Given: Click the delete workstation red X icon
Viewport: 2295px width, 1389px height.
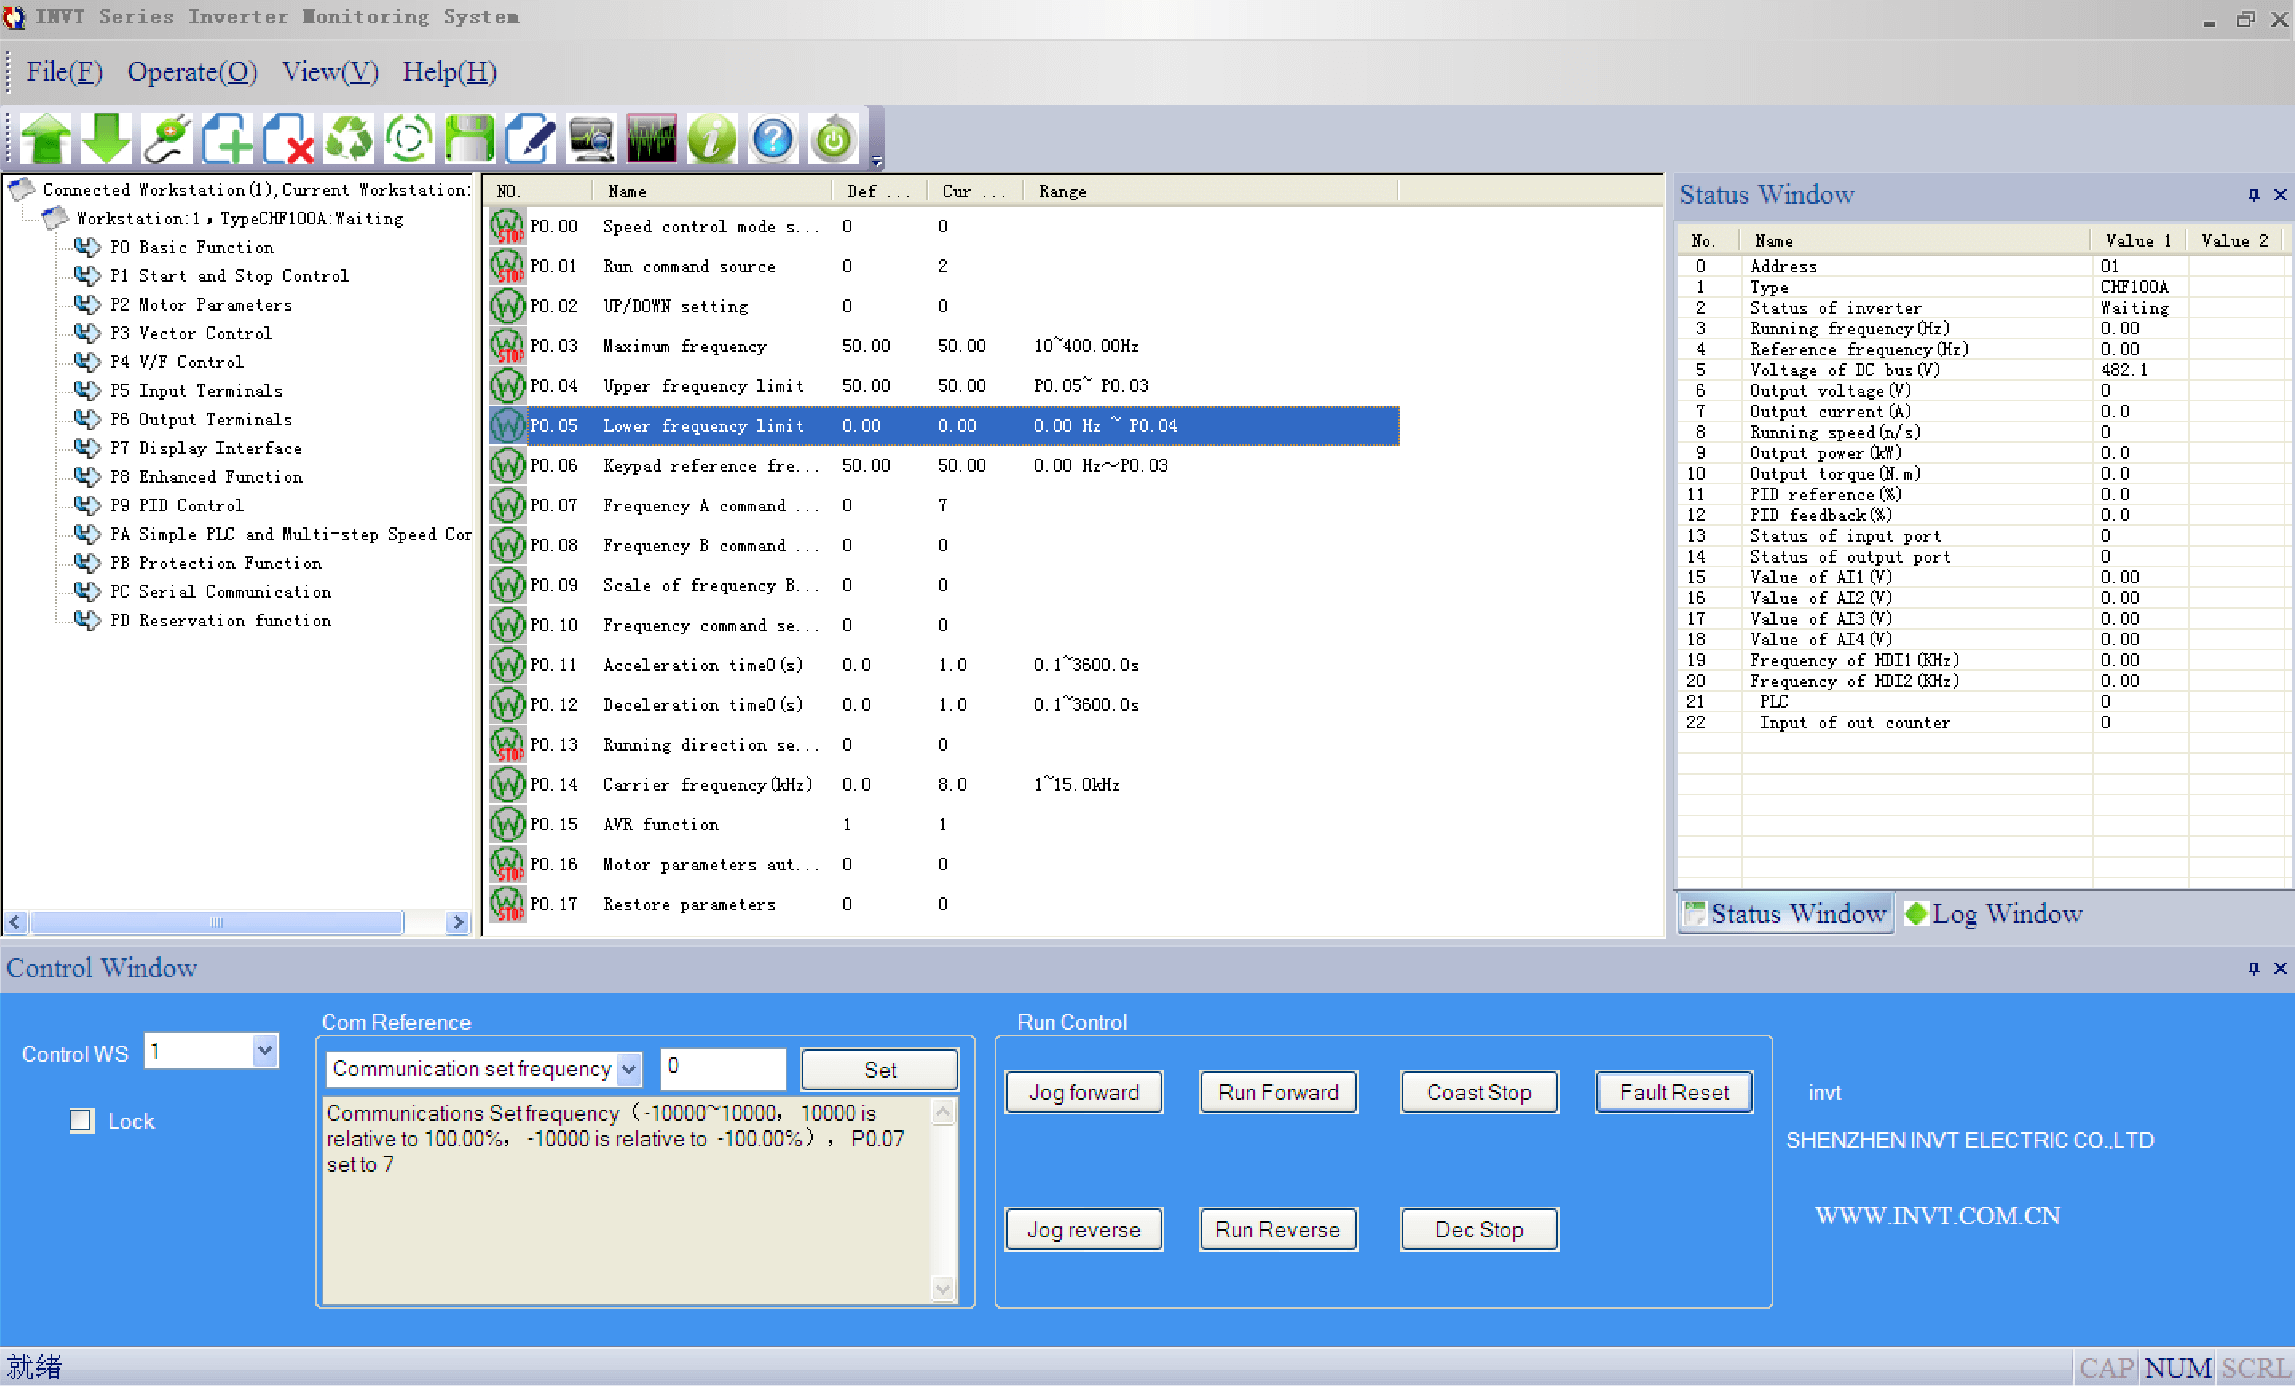Looking at the screenshot, I should [x=288, y=138].
